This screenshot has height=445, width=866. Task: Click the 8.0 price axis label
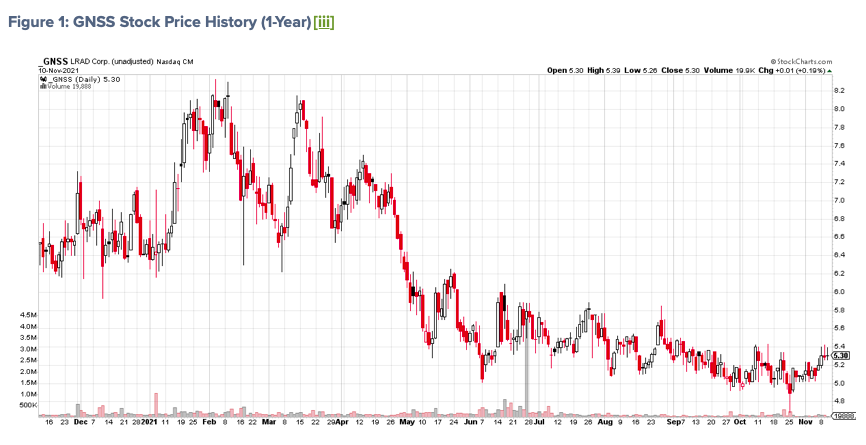pos(839,109)
